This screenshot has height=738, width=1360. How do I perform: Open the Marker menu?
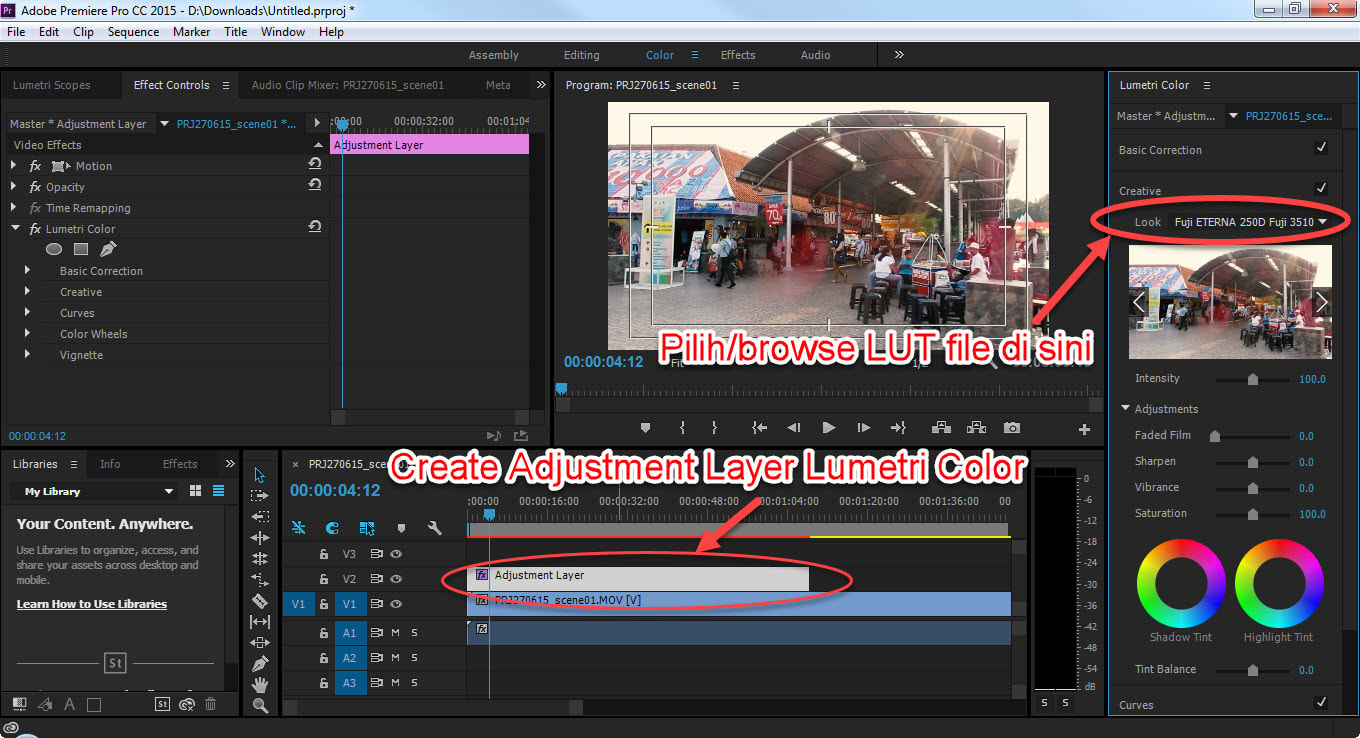click(x=191, y=32)
